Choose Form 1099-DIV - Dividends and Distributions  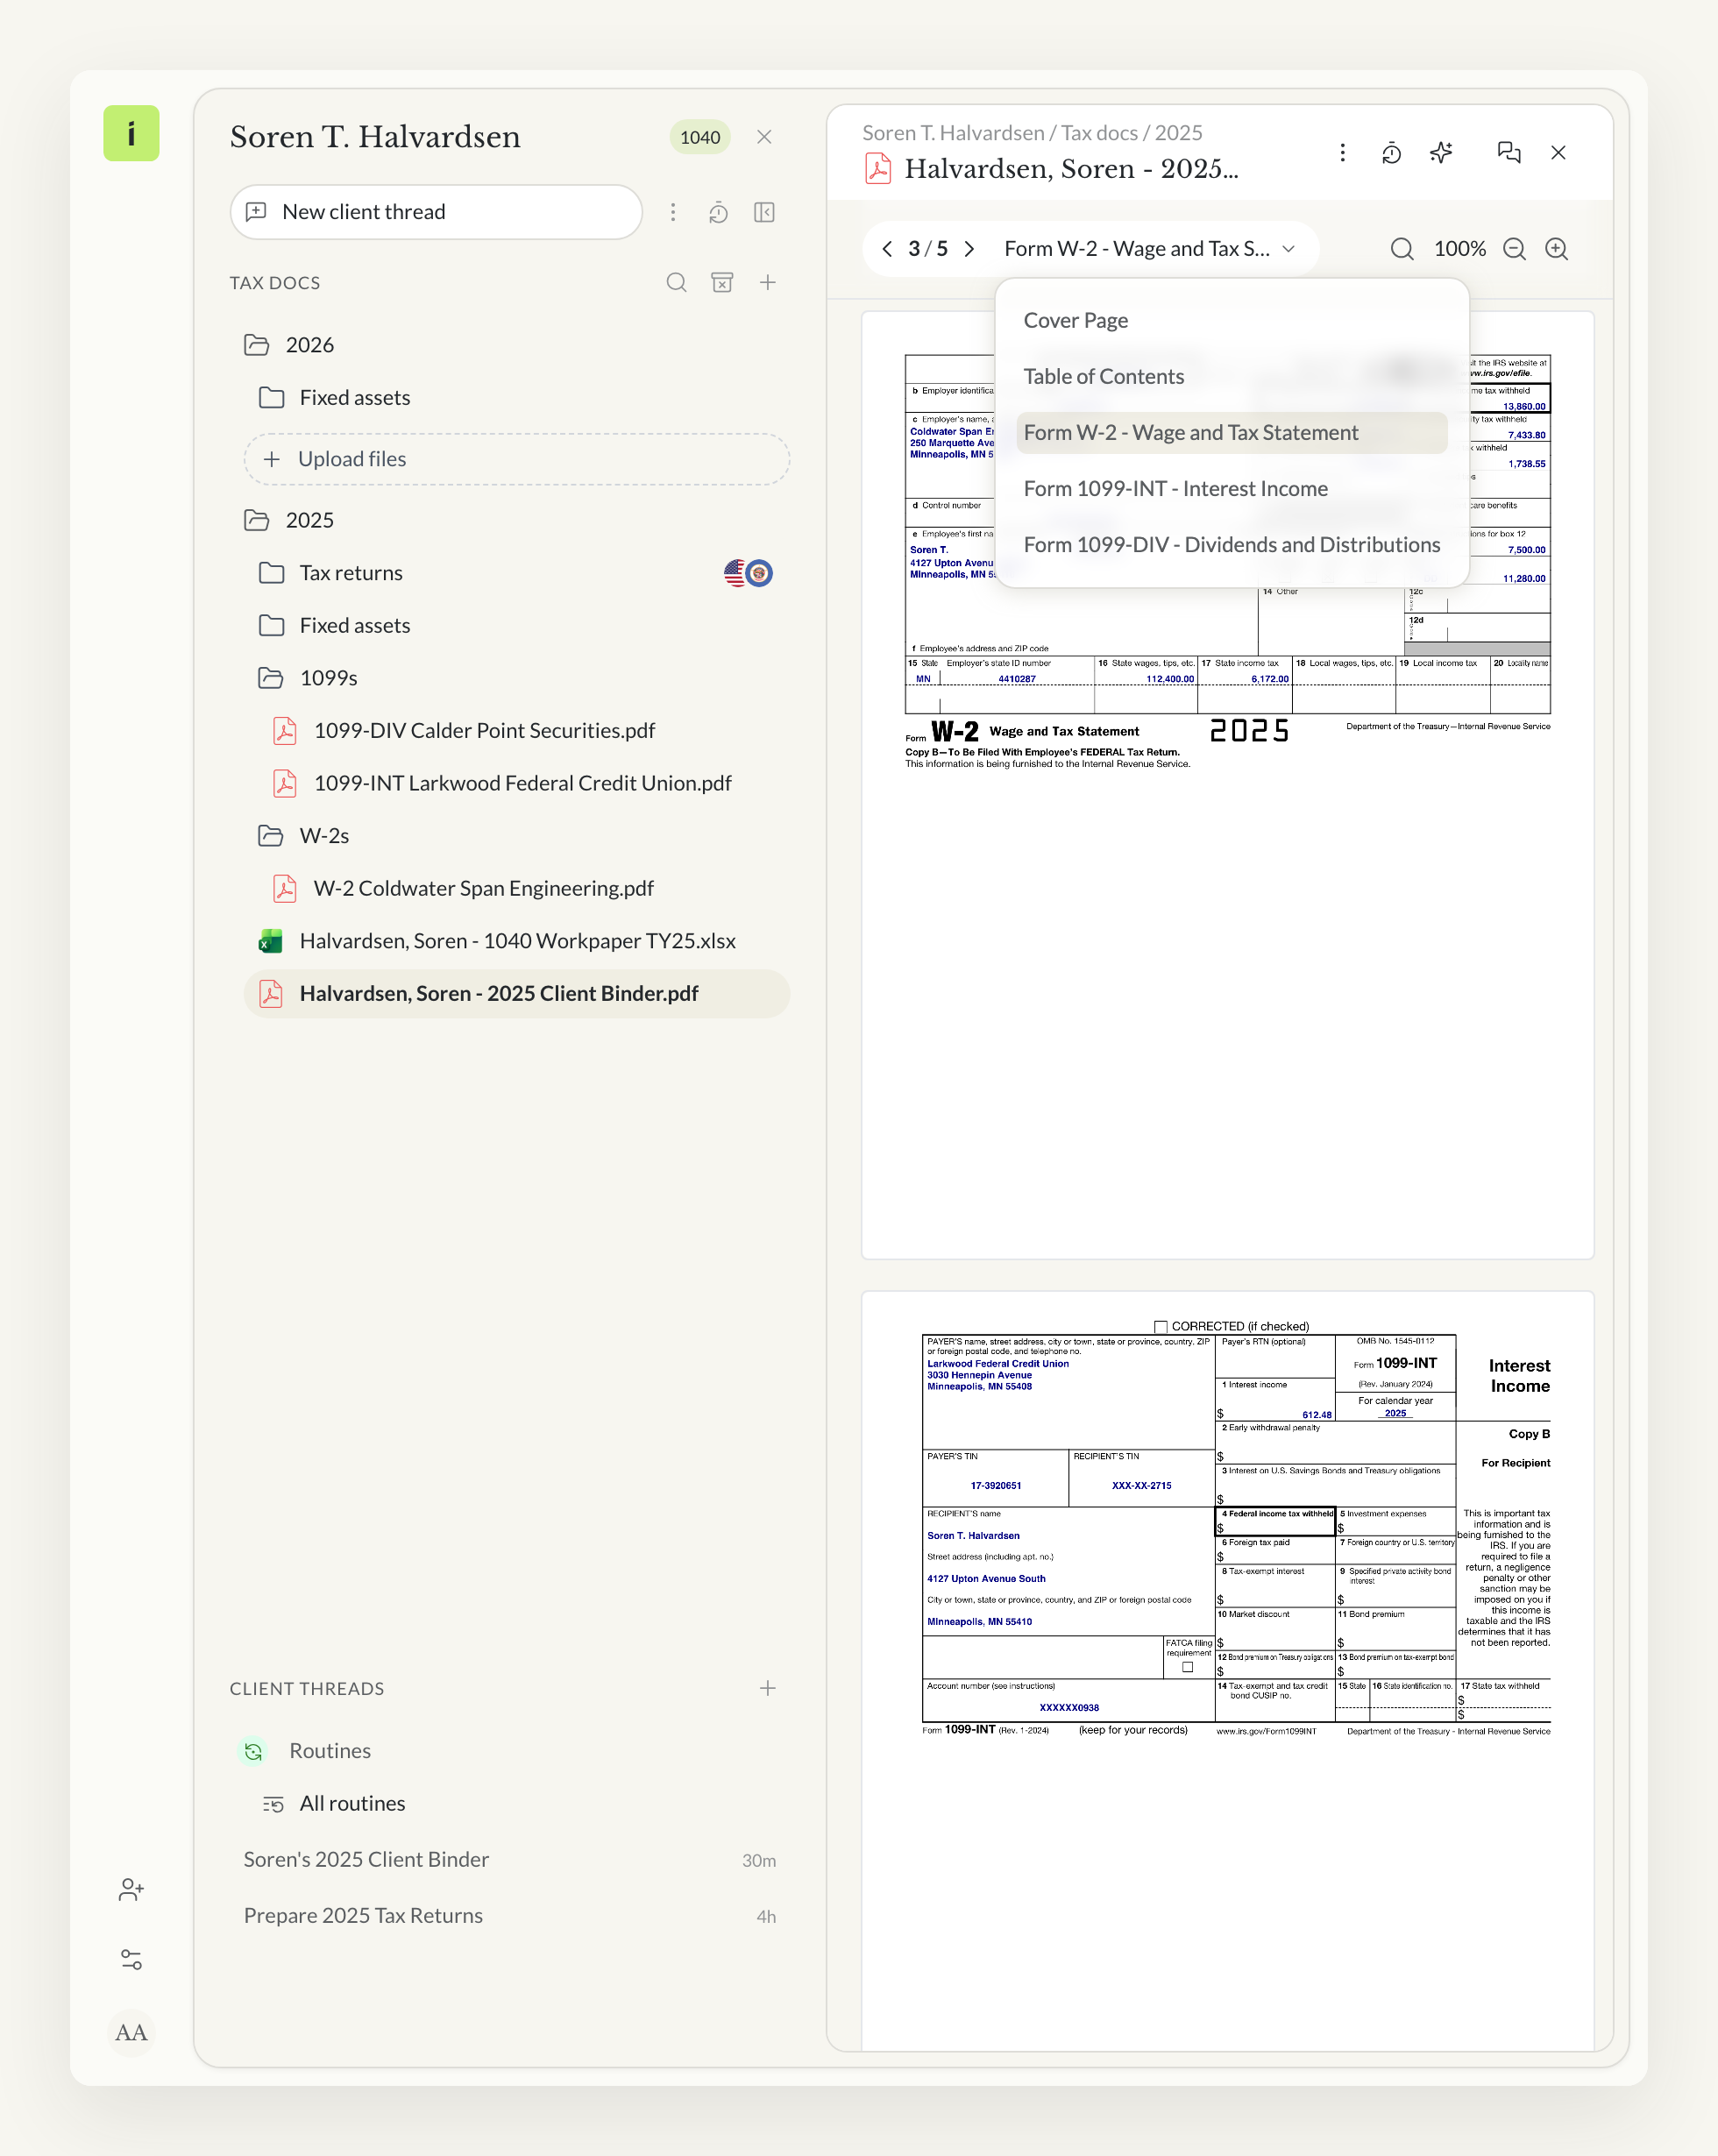1231,545
